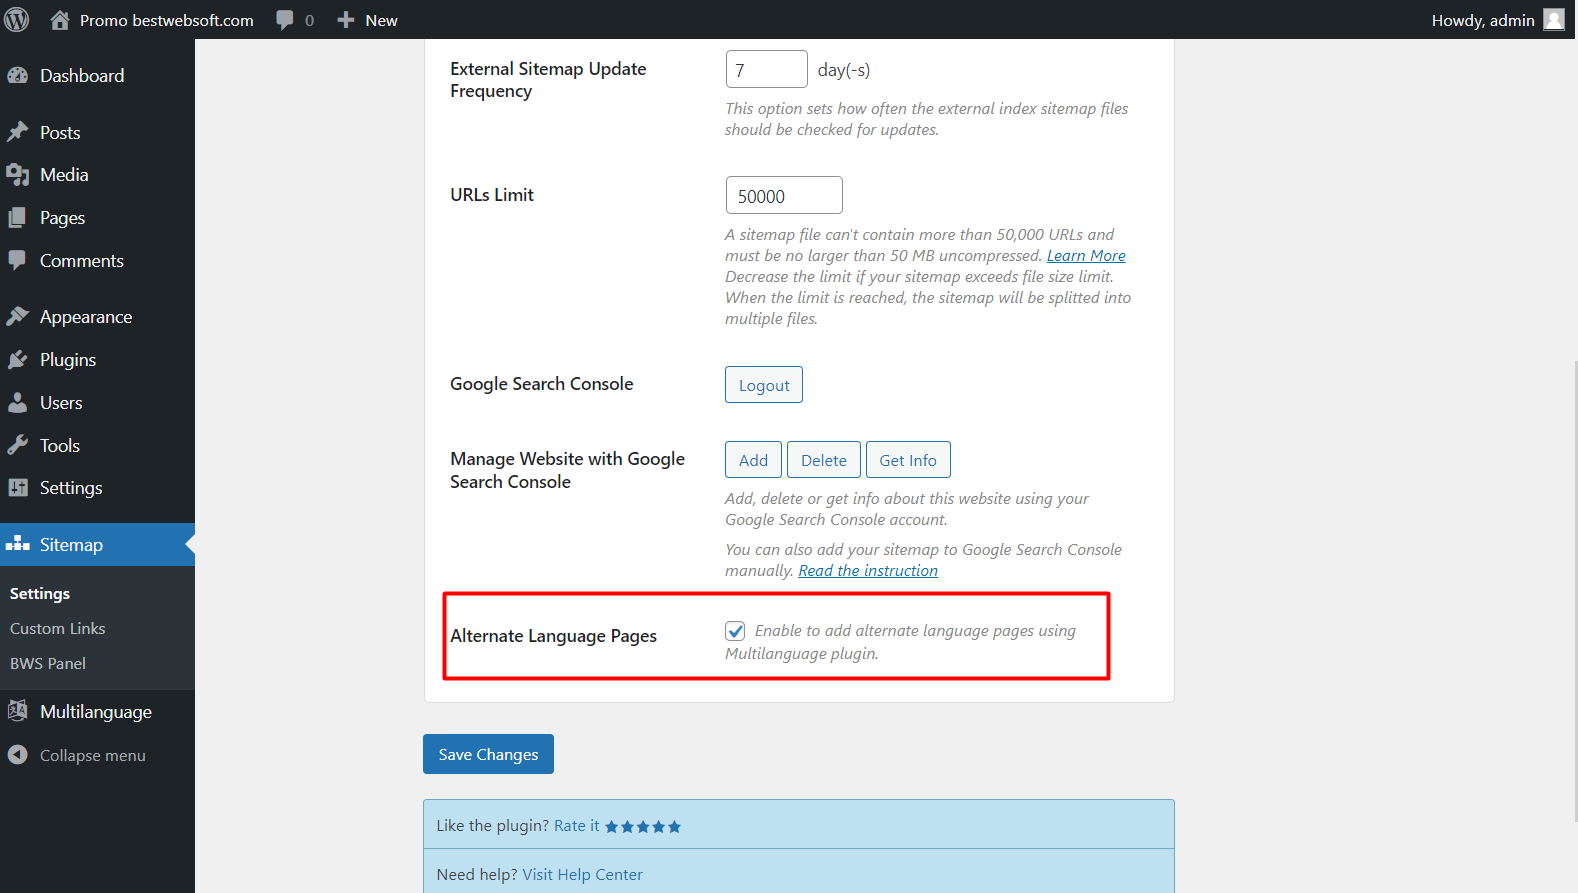Viewport: 1578px width, 893px height.
Task: Click the Add website button
Action: tap(753, 460)
